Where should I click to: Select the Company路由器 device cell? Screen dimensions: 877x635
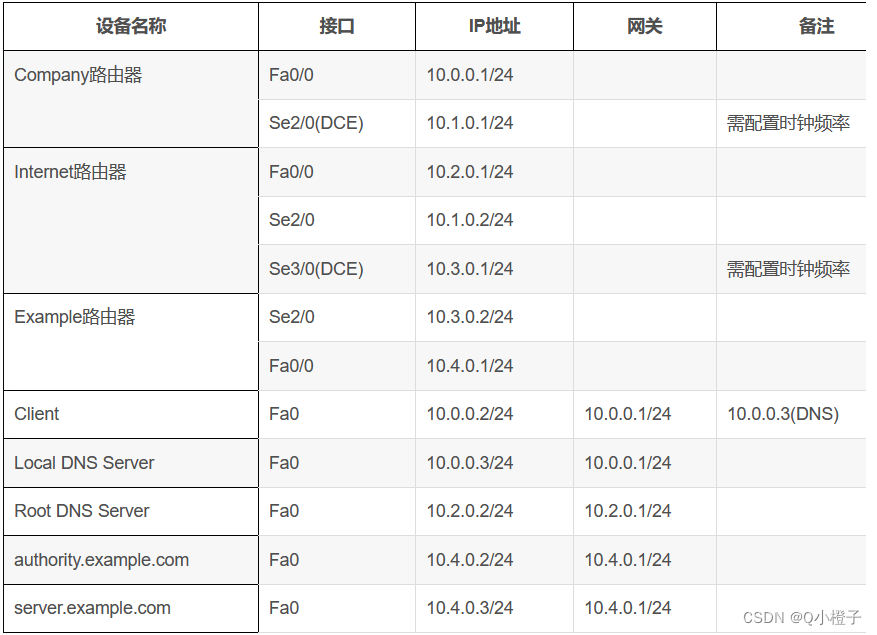[x=131, y=99]
